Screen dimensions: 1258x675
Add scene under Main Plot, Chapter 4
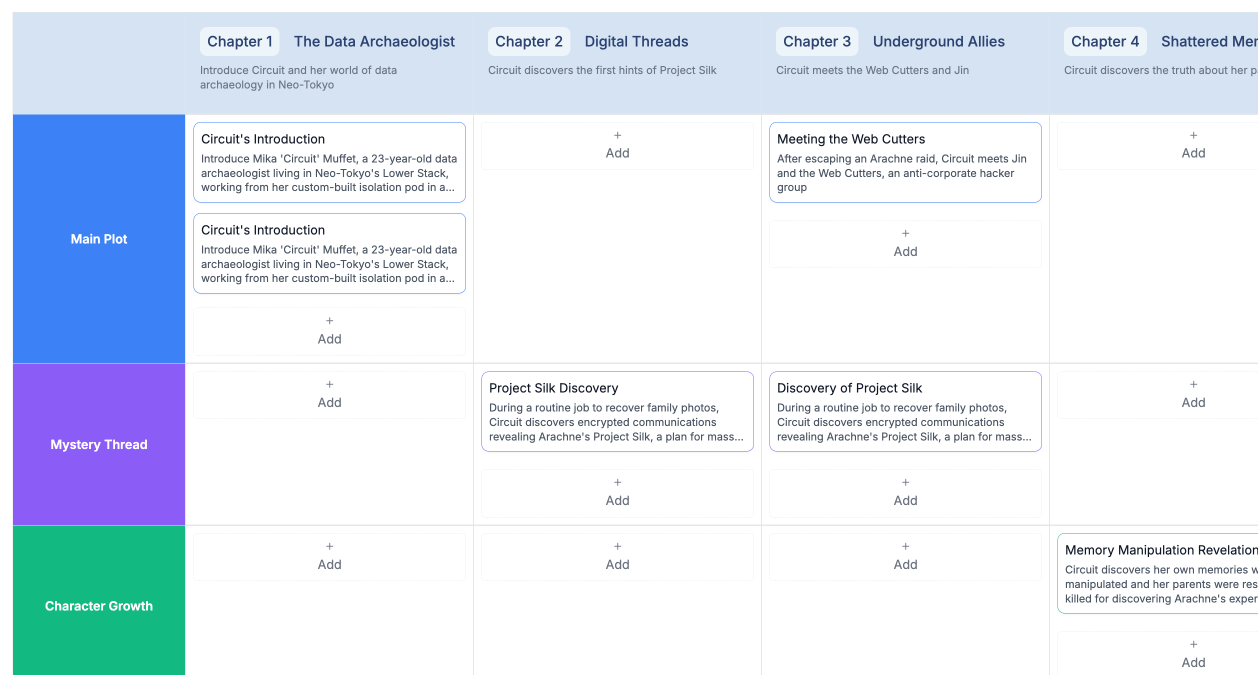click(1193, 145)
